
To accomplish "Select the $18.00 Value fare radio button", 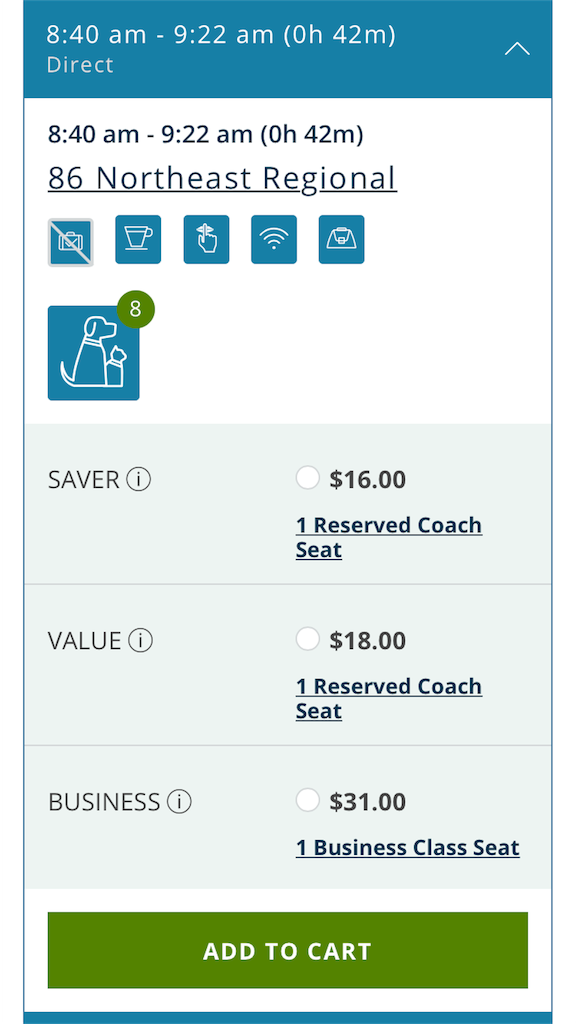I will coord(308,639).
